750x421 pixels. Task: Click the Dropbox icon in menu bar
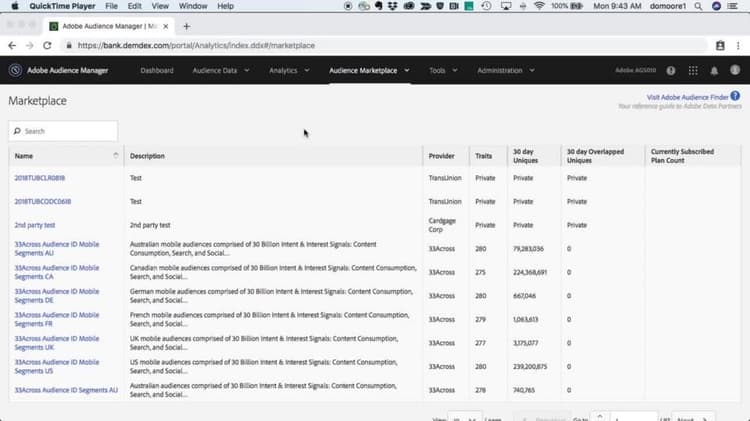pos(393,6)
